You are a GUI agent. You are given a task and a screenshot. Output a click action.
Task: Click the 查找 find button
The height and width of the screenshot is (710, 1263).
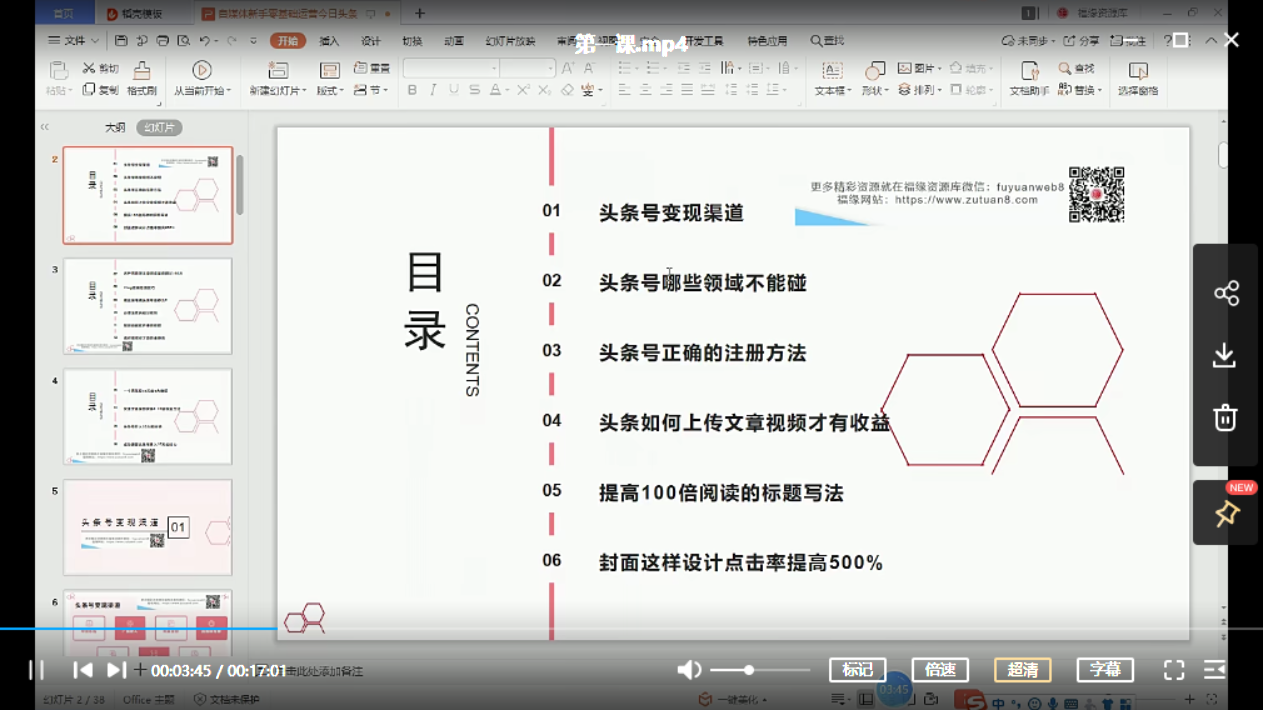tap(1077, 68)
